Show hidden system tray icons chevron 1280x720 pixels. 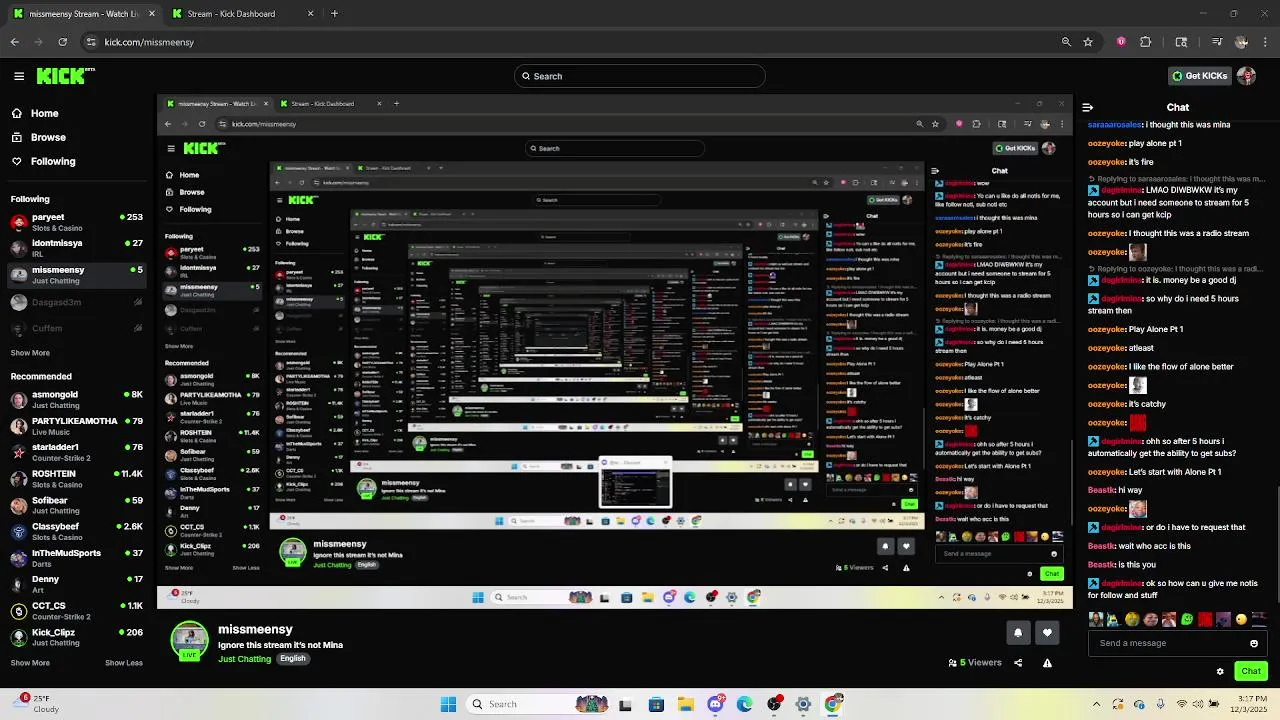pos(1096,704)
